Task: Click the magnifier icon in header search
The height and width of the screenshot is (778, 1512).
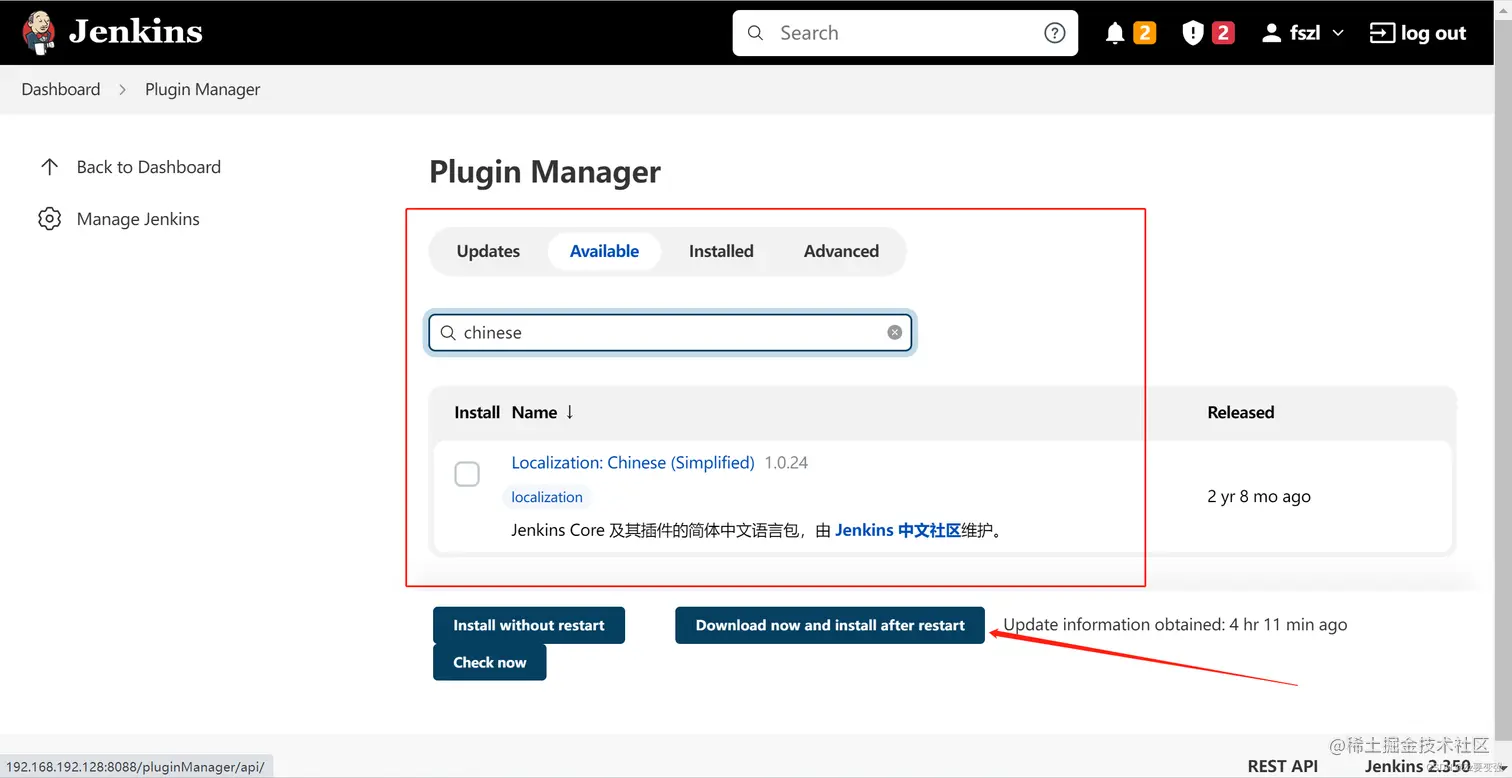Action: [755, 33]
